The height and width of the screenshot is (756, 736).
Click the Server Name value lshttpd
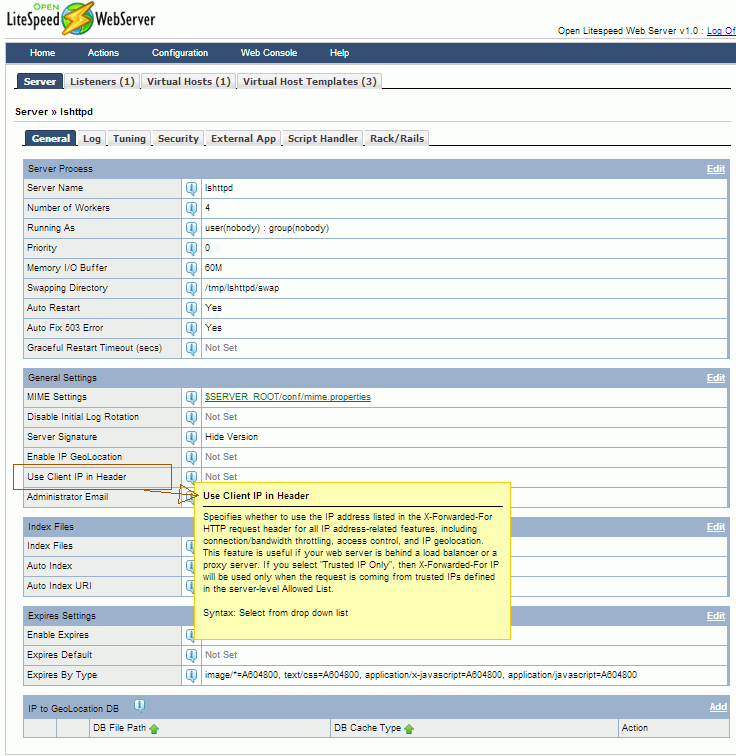pyautogui.click(x=219, y=188)
